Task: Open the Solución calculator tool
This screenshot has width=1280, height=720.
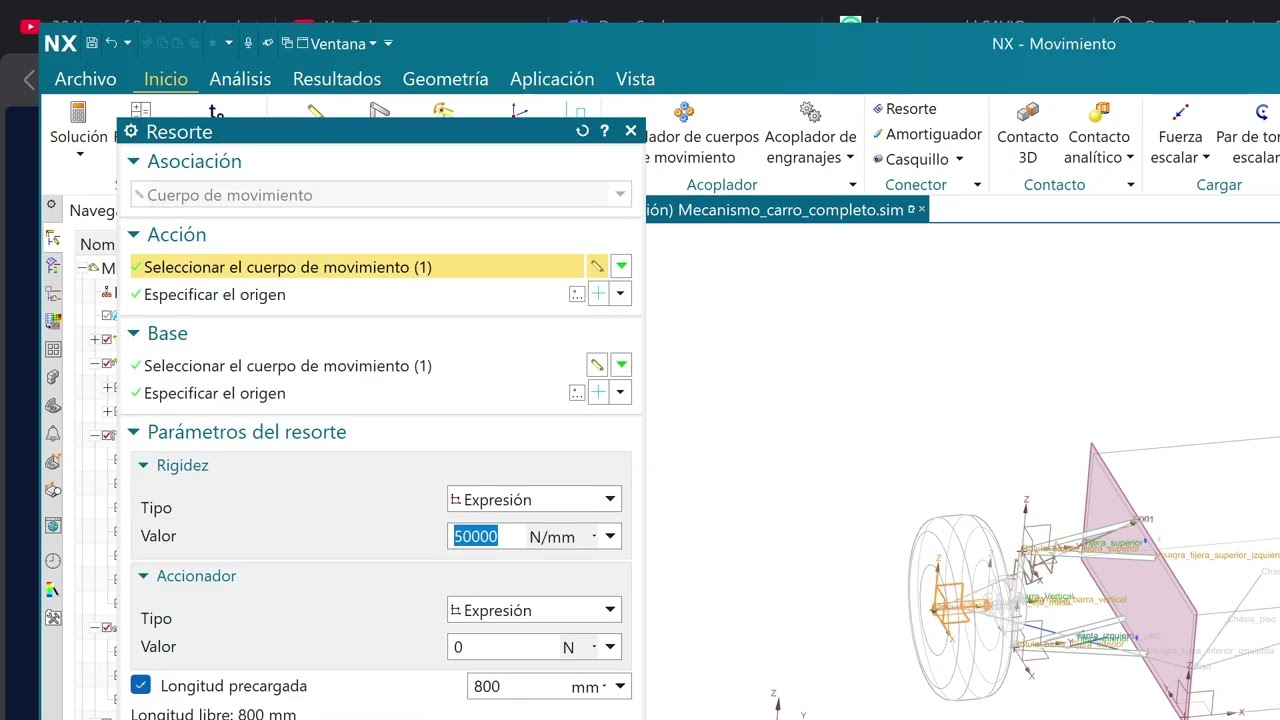Action: (x=78, y=112)
